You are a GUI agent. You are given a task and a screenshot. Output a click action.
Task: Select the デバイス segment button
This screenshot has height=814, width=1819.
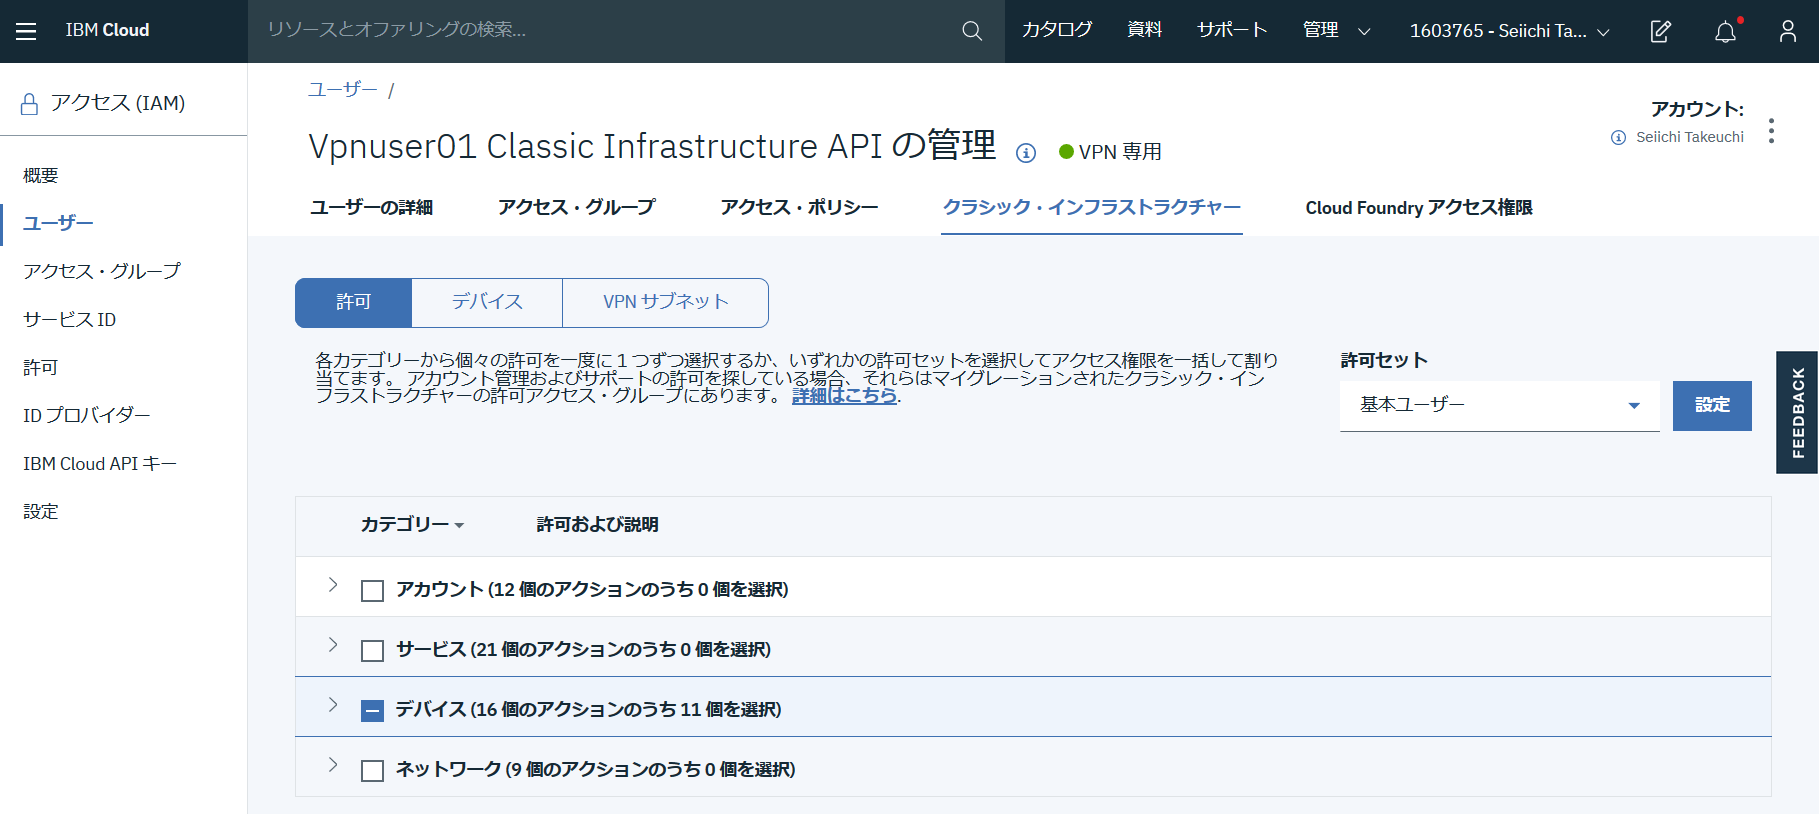click(x=487, y=302)
